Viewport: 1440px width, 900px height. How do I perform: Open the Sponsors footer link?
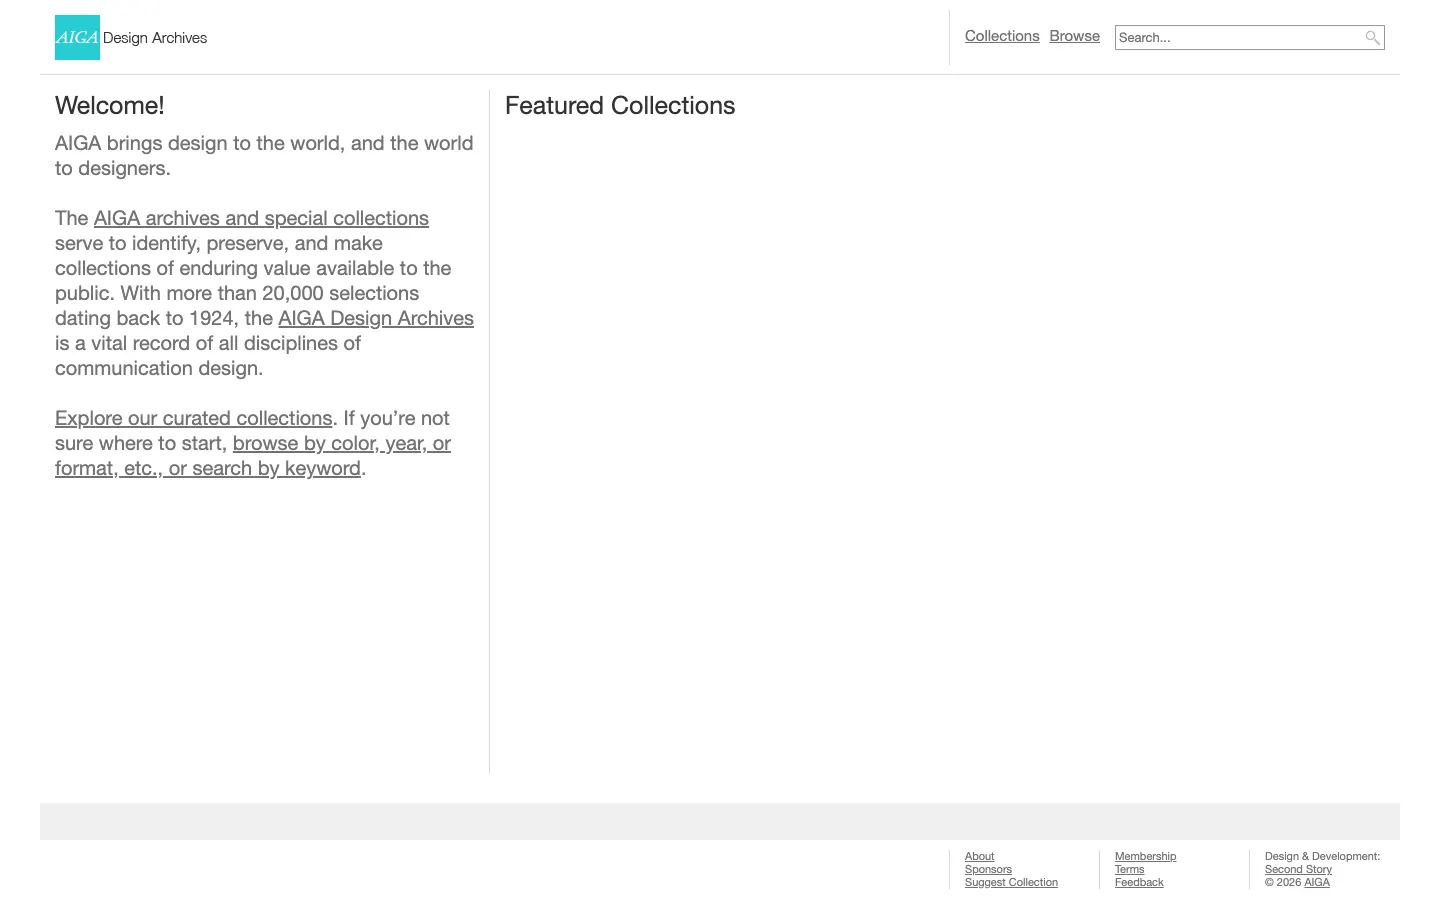click(x=988, y=869)
